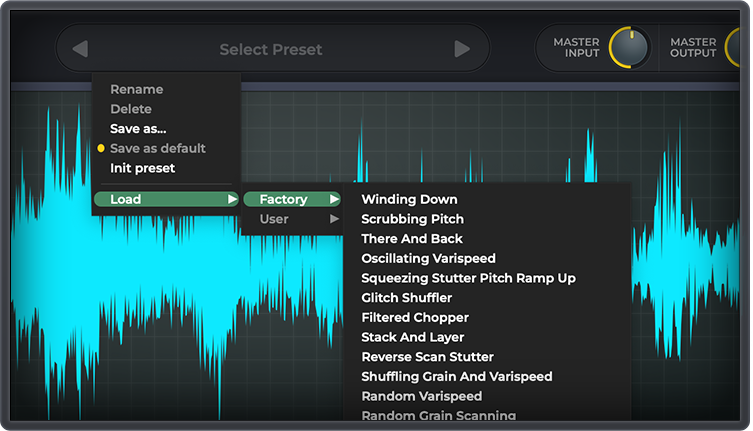Click the previous preset left arrow
This screenshot has width=753, height=431.
tap(81, 49)
